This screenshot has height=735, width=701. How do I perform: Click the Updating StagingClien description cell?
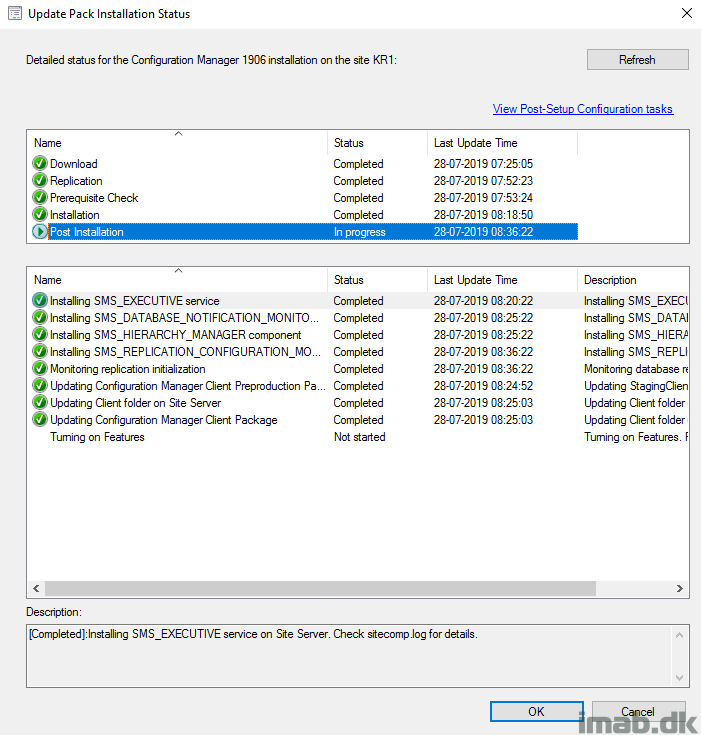tap(636, 385)
